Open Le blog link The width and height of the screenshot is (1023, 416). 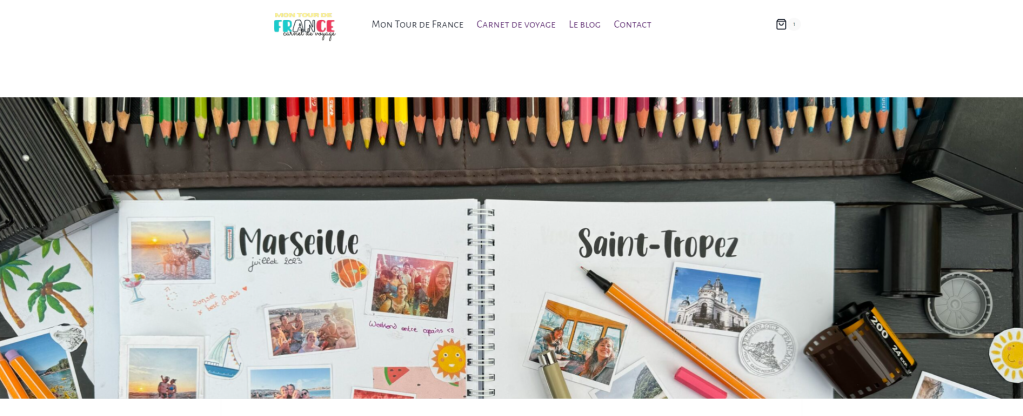[x=585, y=24]
